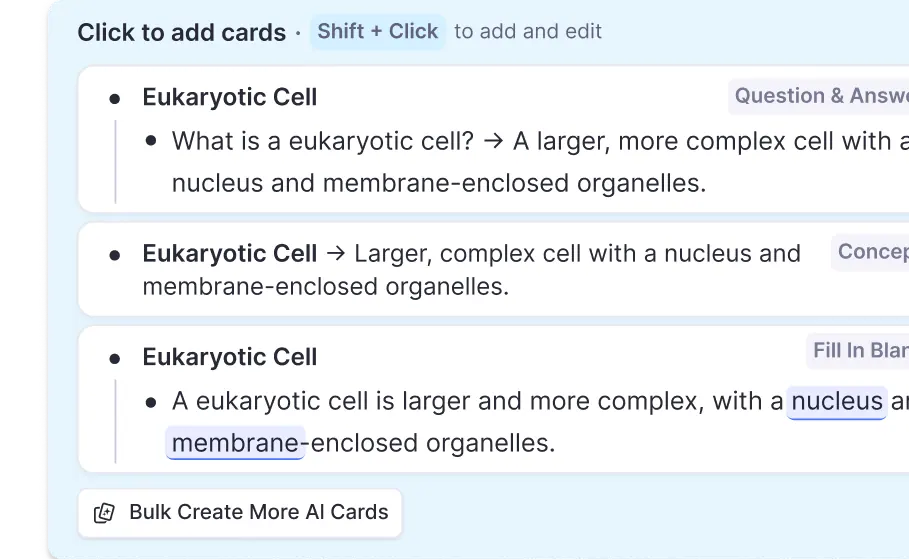
Task: Click the Bulk Create More AI Cards icon
Action: click(104, 513)
